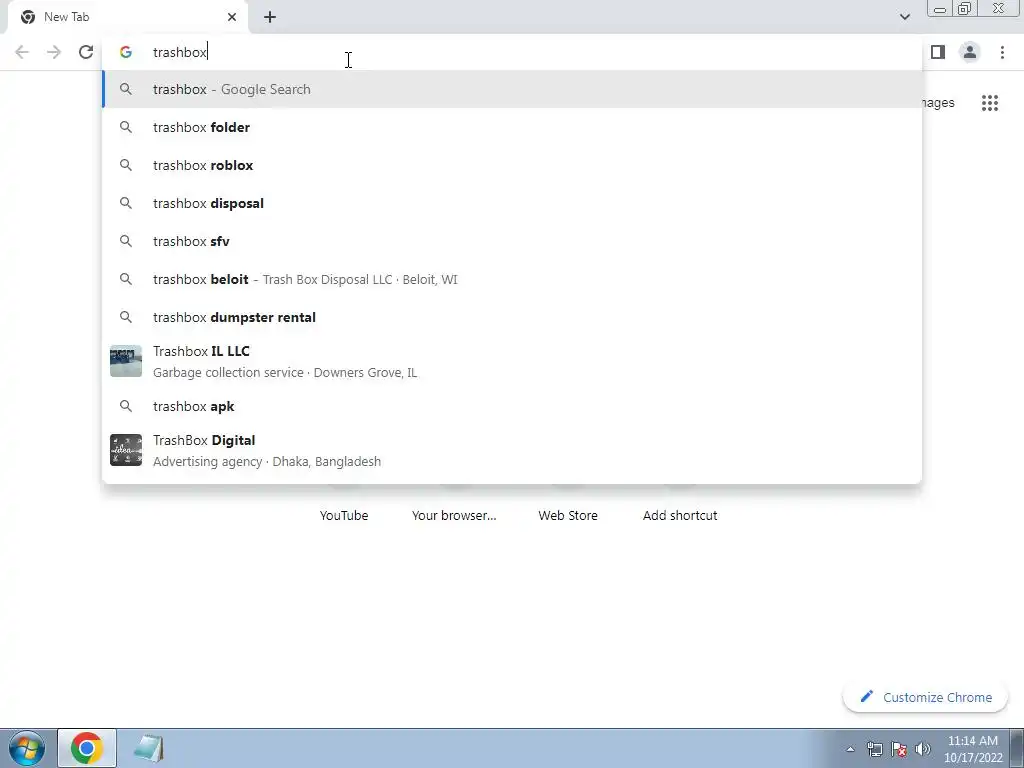1024x768 pixels.
Task: Click search icon beside 'trashbox roblox'
Action: (126, 165)
